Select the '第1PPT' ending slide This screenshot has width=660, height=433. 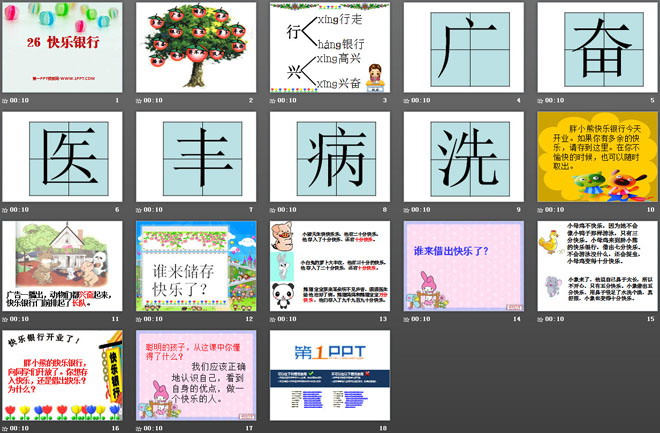click(330, 375)
